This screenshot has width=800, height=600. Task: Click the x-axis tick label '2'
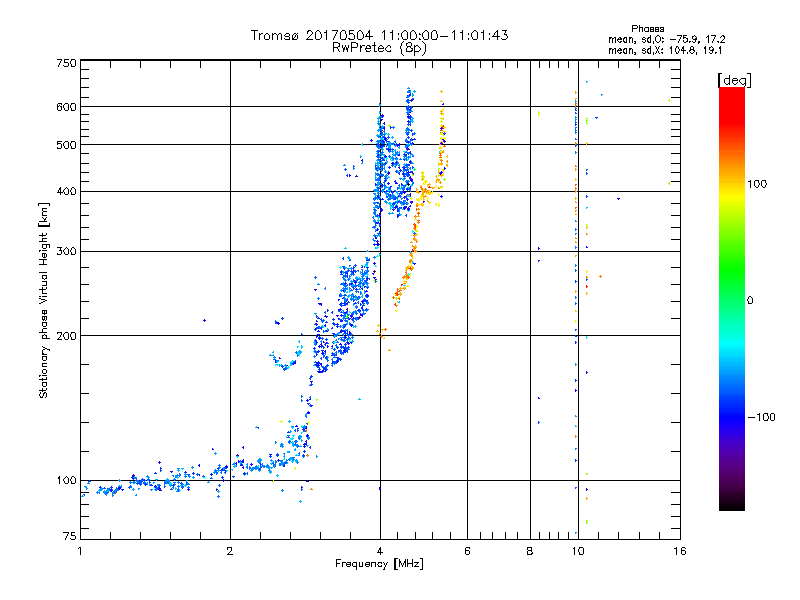[230, 551]
